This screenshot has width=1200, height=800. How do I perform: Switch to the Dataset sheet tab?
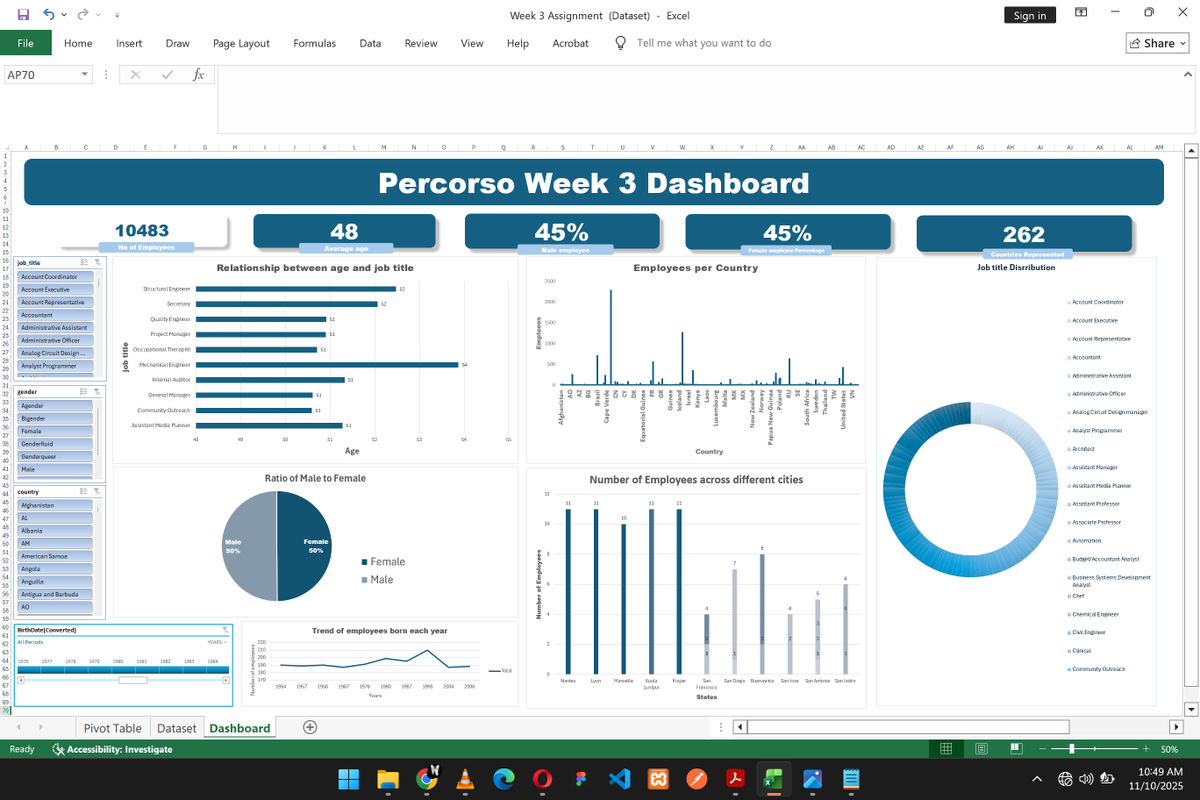coord(177,727)
